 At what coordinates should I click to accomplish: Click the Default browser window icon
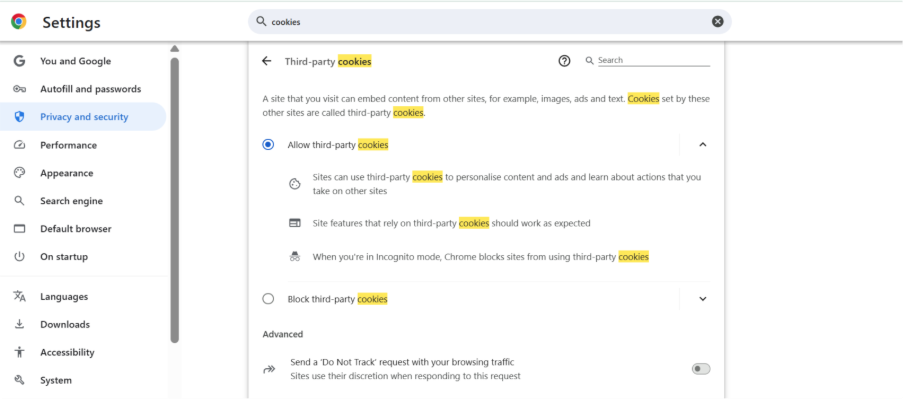point(20,229)
